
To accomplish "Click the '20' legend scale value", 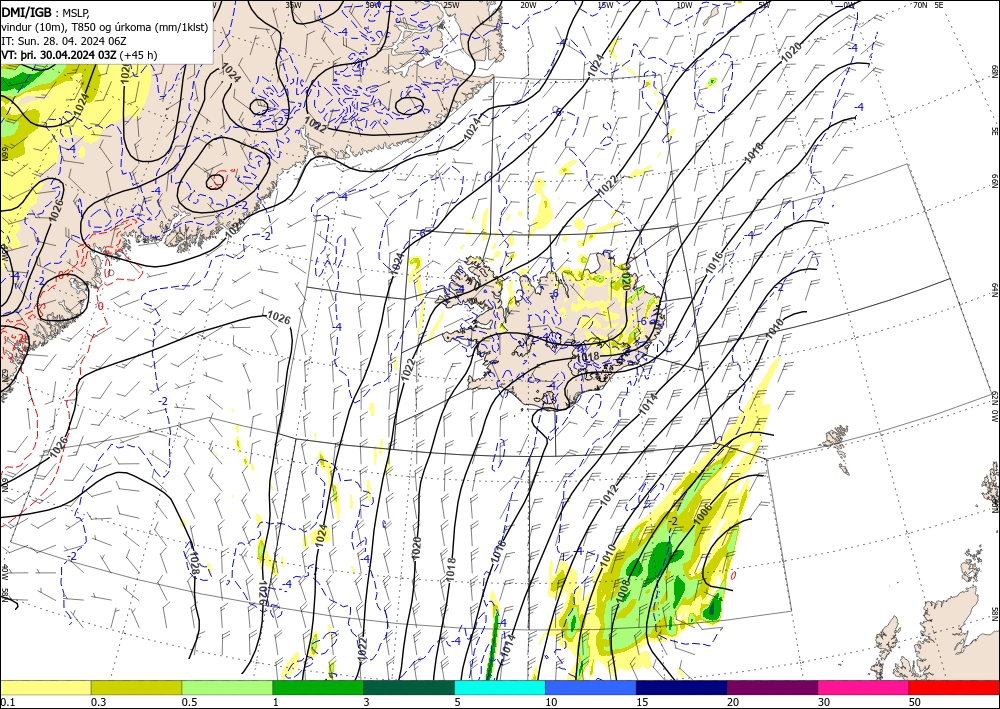I will pos(733,702).
